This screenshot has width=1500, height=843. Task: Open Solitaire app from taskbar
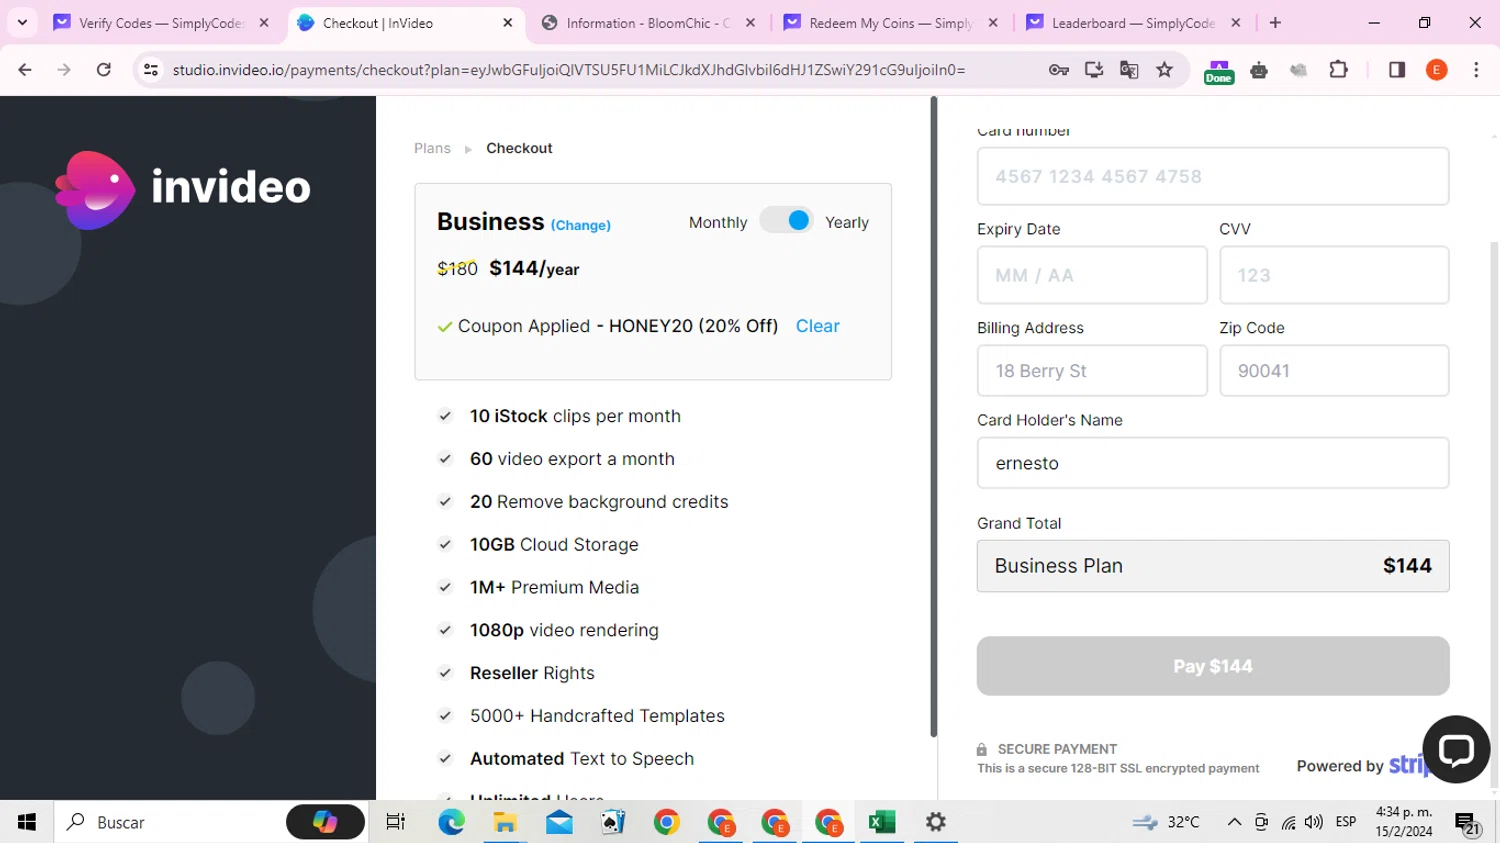(613, 822)
